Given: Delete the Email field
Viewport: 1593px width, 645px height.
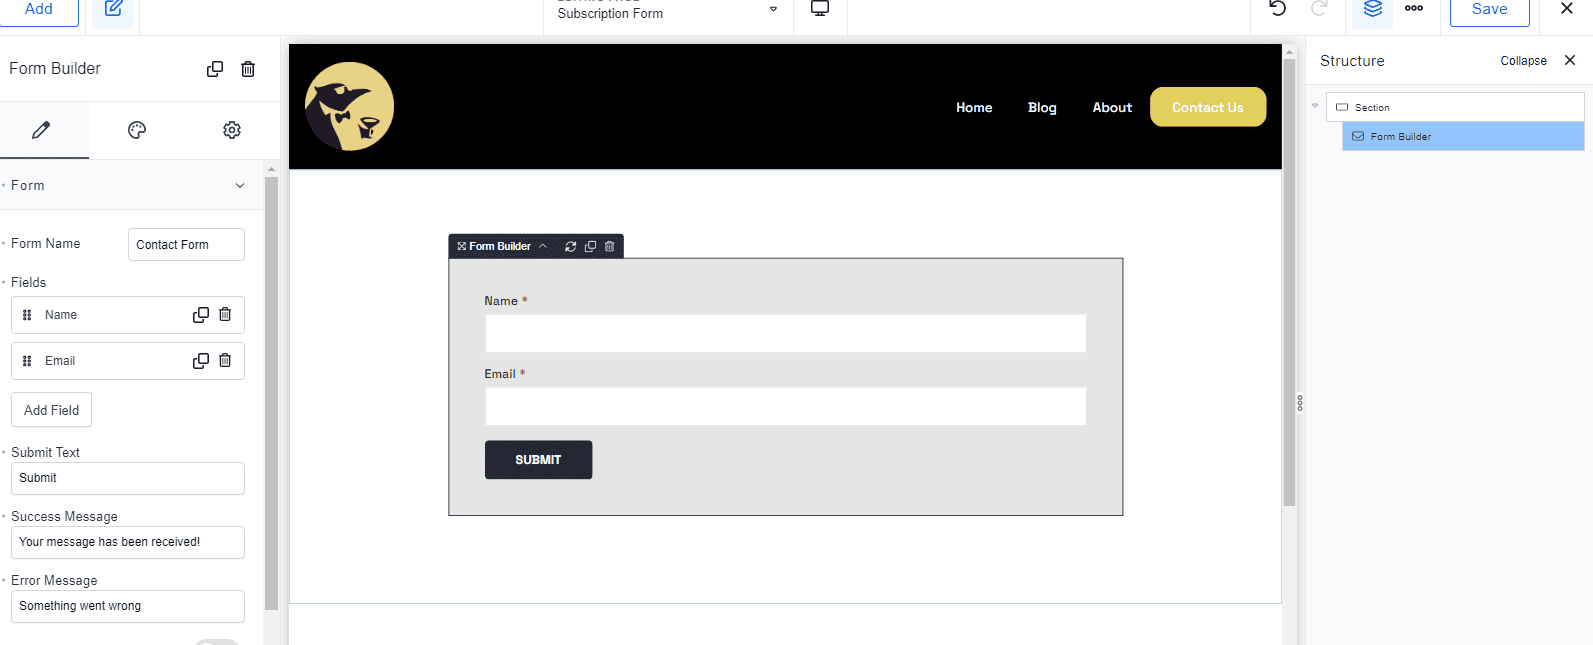Looking at the screenshot, I should point(225,361).
